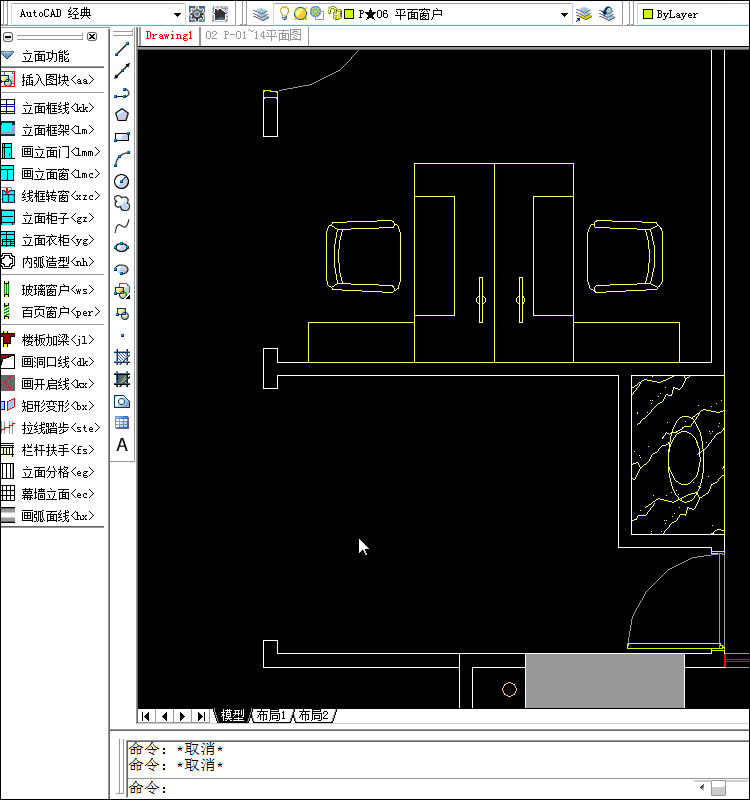Toggle the layer lock icon
Viewport: 750px width, 800px height.
coord(334,14)
